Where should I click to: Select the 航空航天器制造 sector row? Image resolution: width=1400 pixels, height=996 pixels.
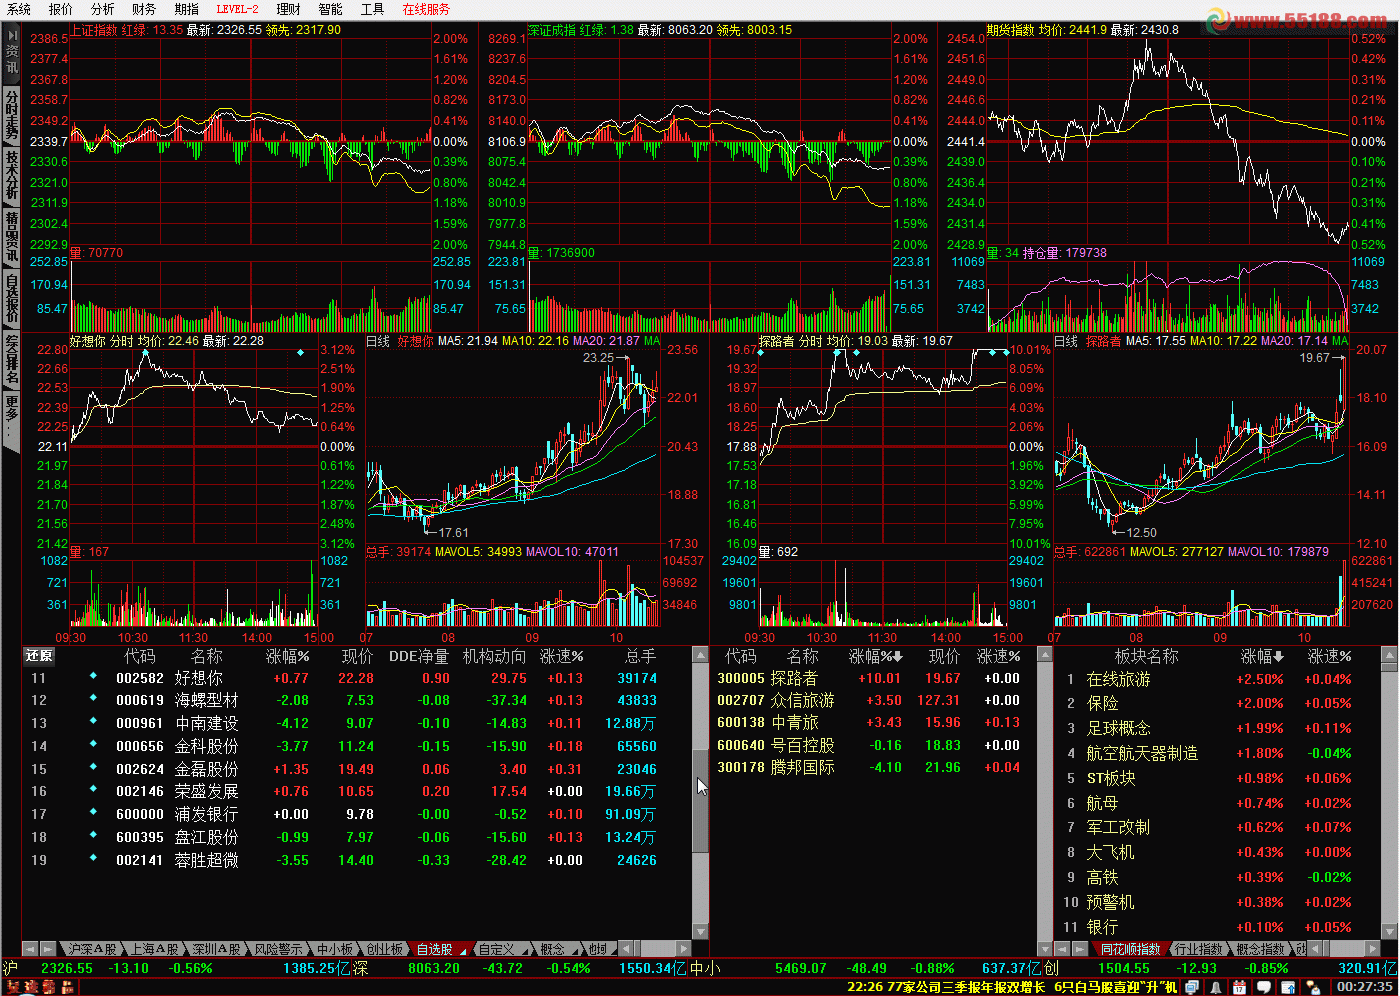[x=1216, y=753]
